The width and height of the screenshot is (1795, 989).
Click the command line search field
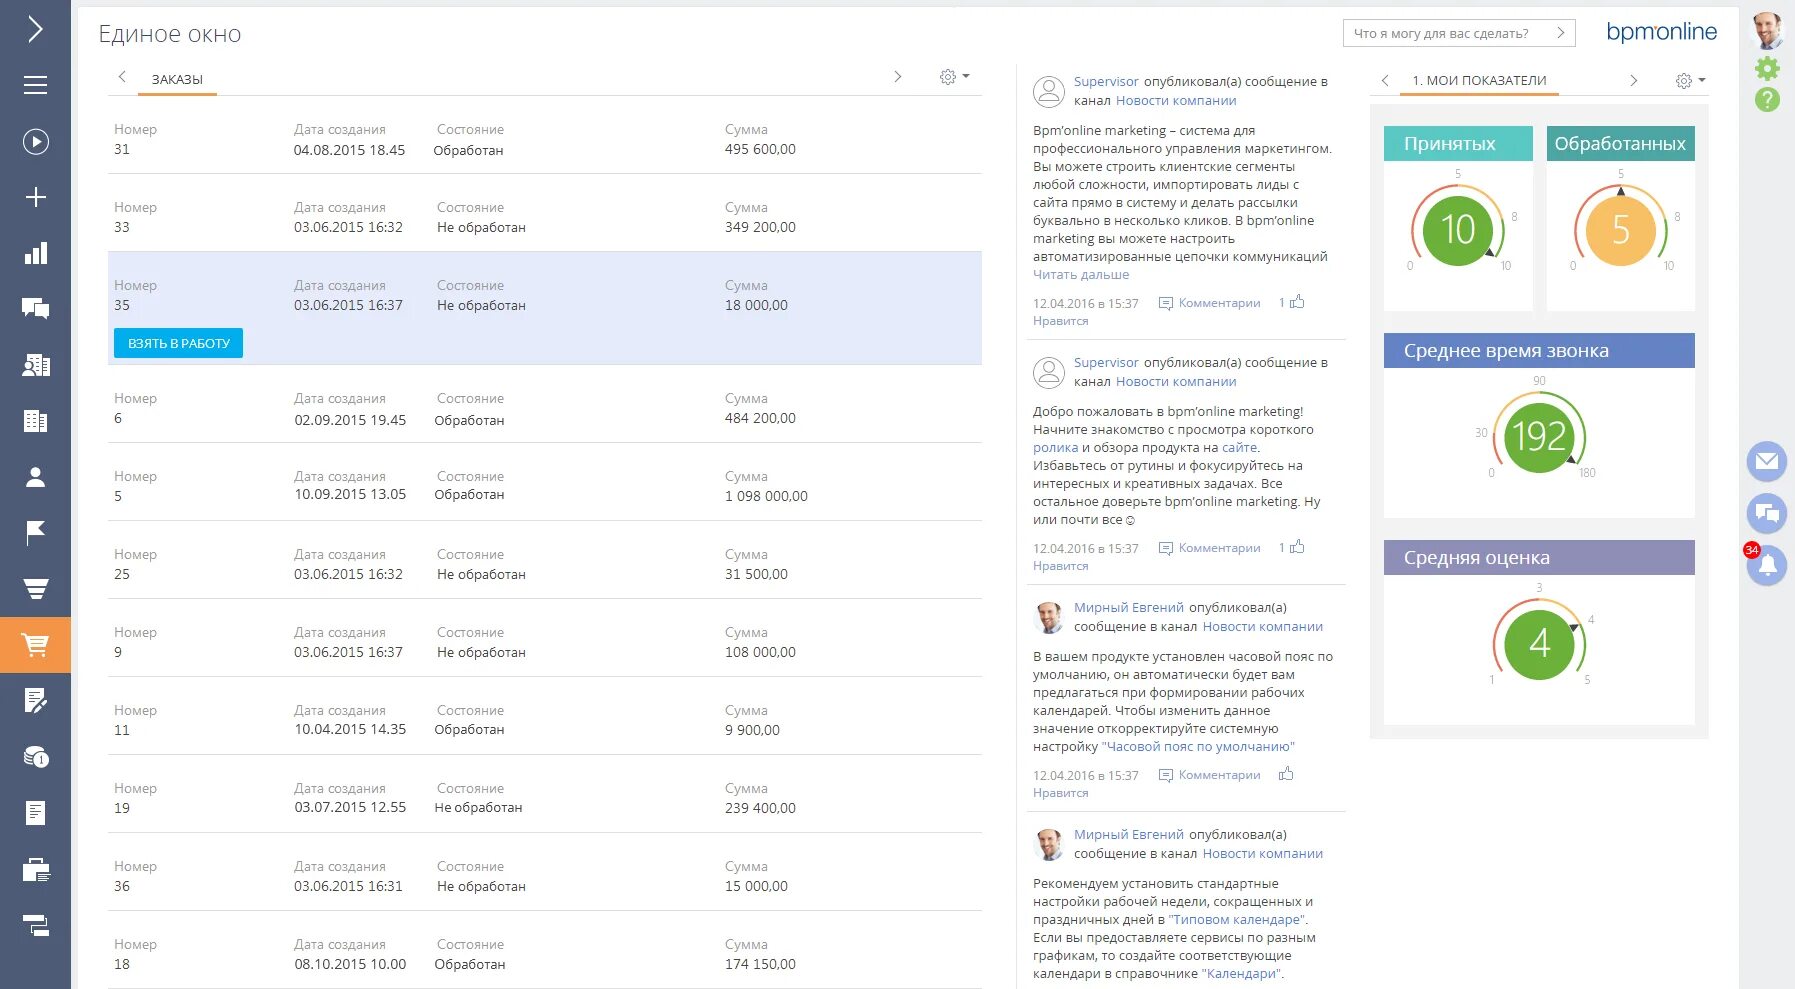click(x=1449, y=33)
